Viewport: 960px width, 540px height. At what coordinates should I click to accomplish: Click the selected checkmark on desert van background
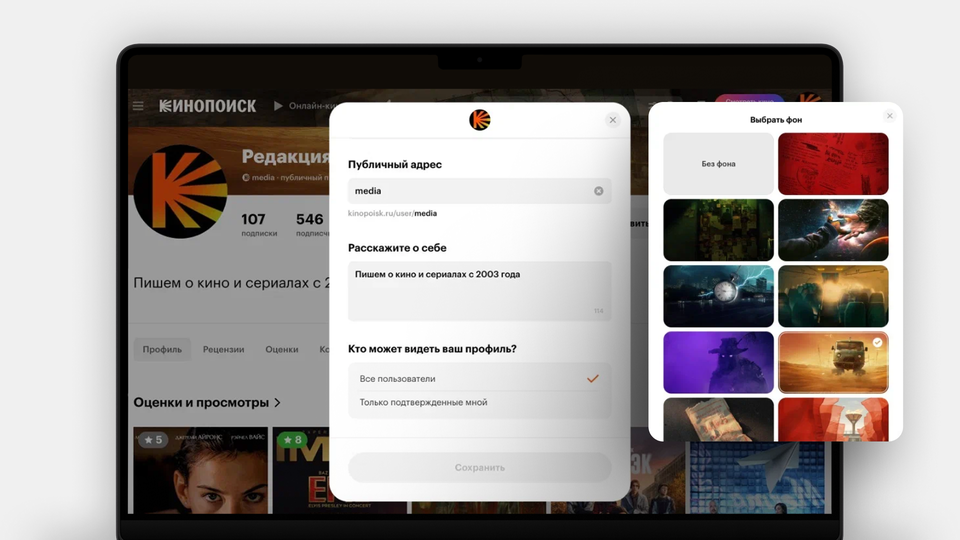[x=877, y=343]
